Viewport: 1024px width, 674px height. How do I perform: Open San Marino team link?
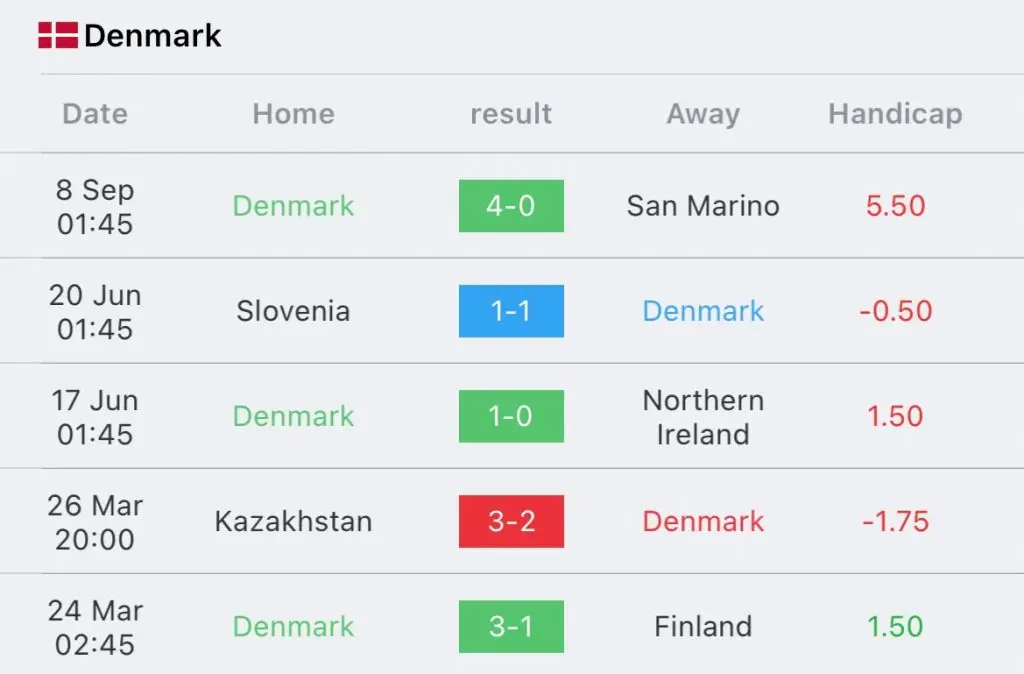[703, 206]
